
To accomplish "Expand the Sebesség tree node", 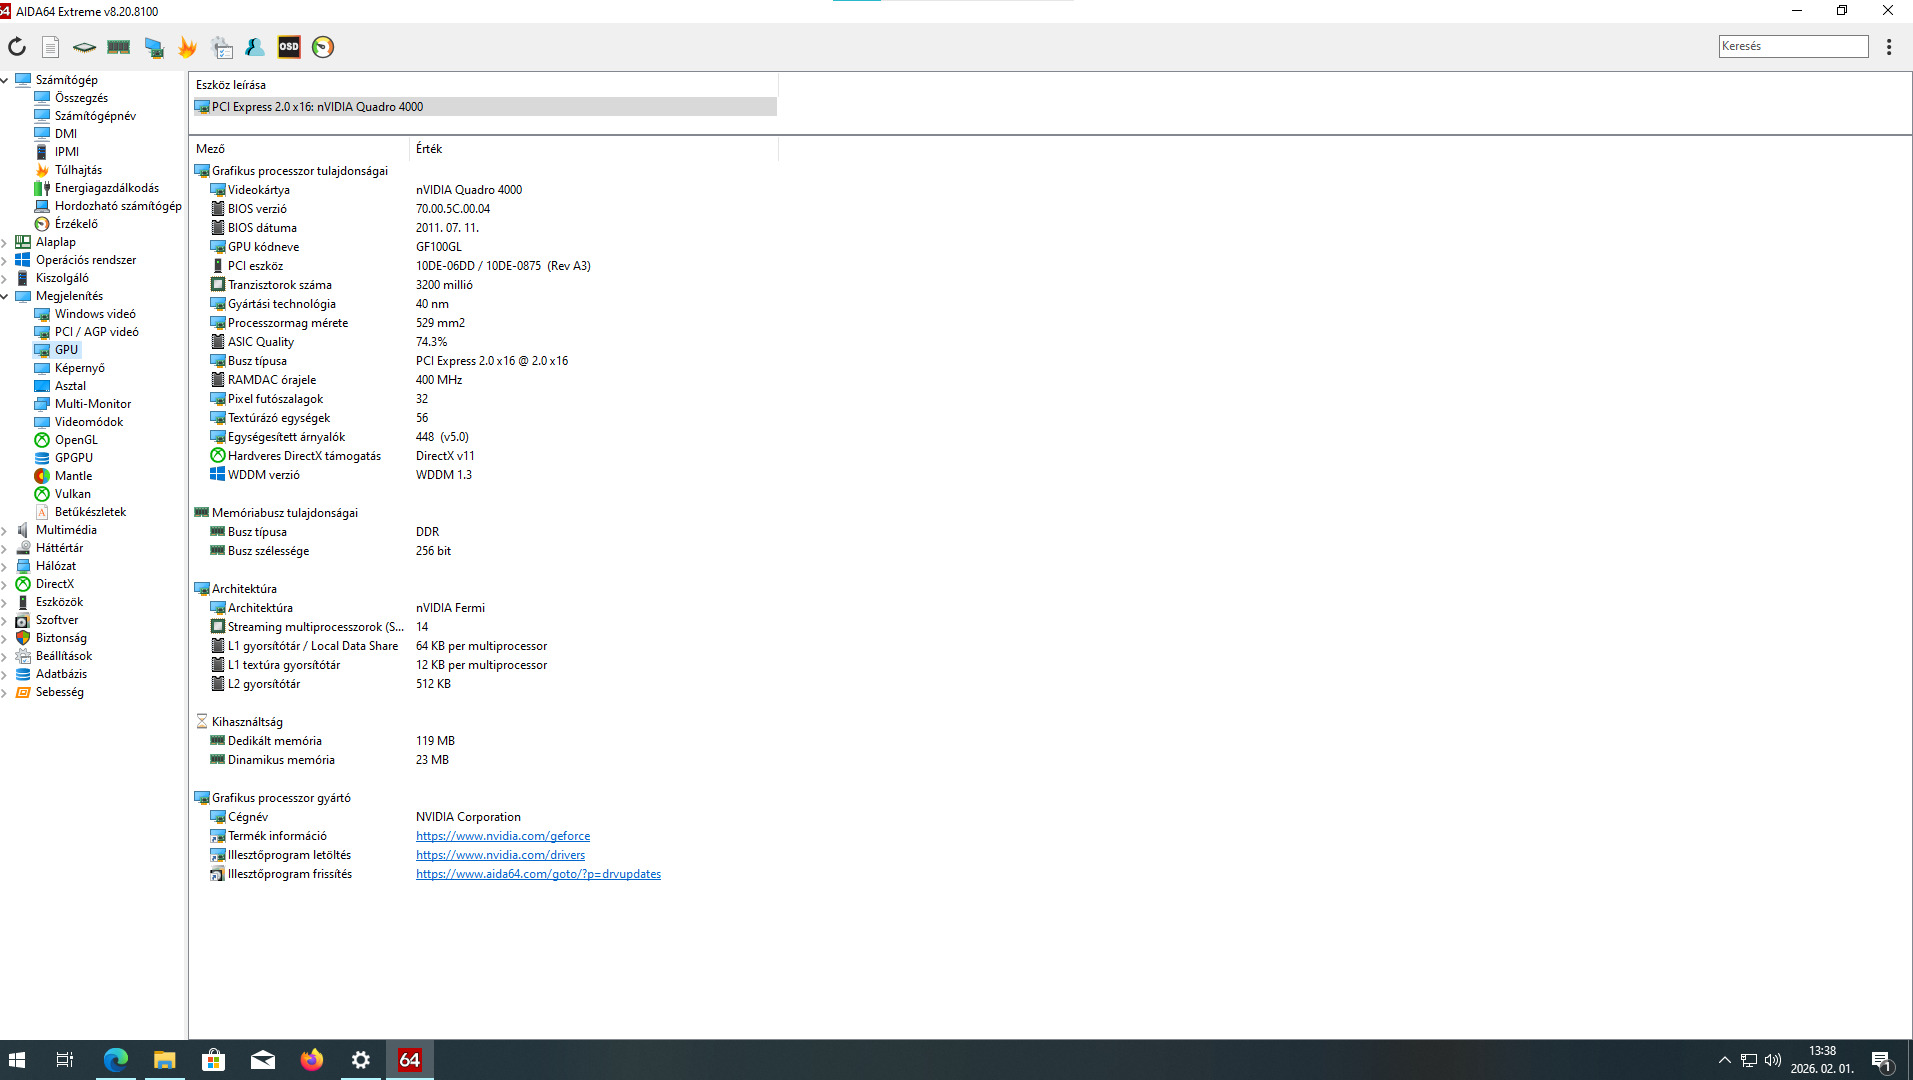I will 5,692.
